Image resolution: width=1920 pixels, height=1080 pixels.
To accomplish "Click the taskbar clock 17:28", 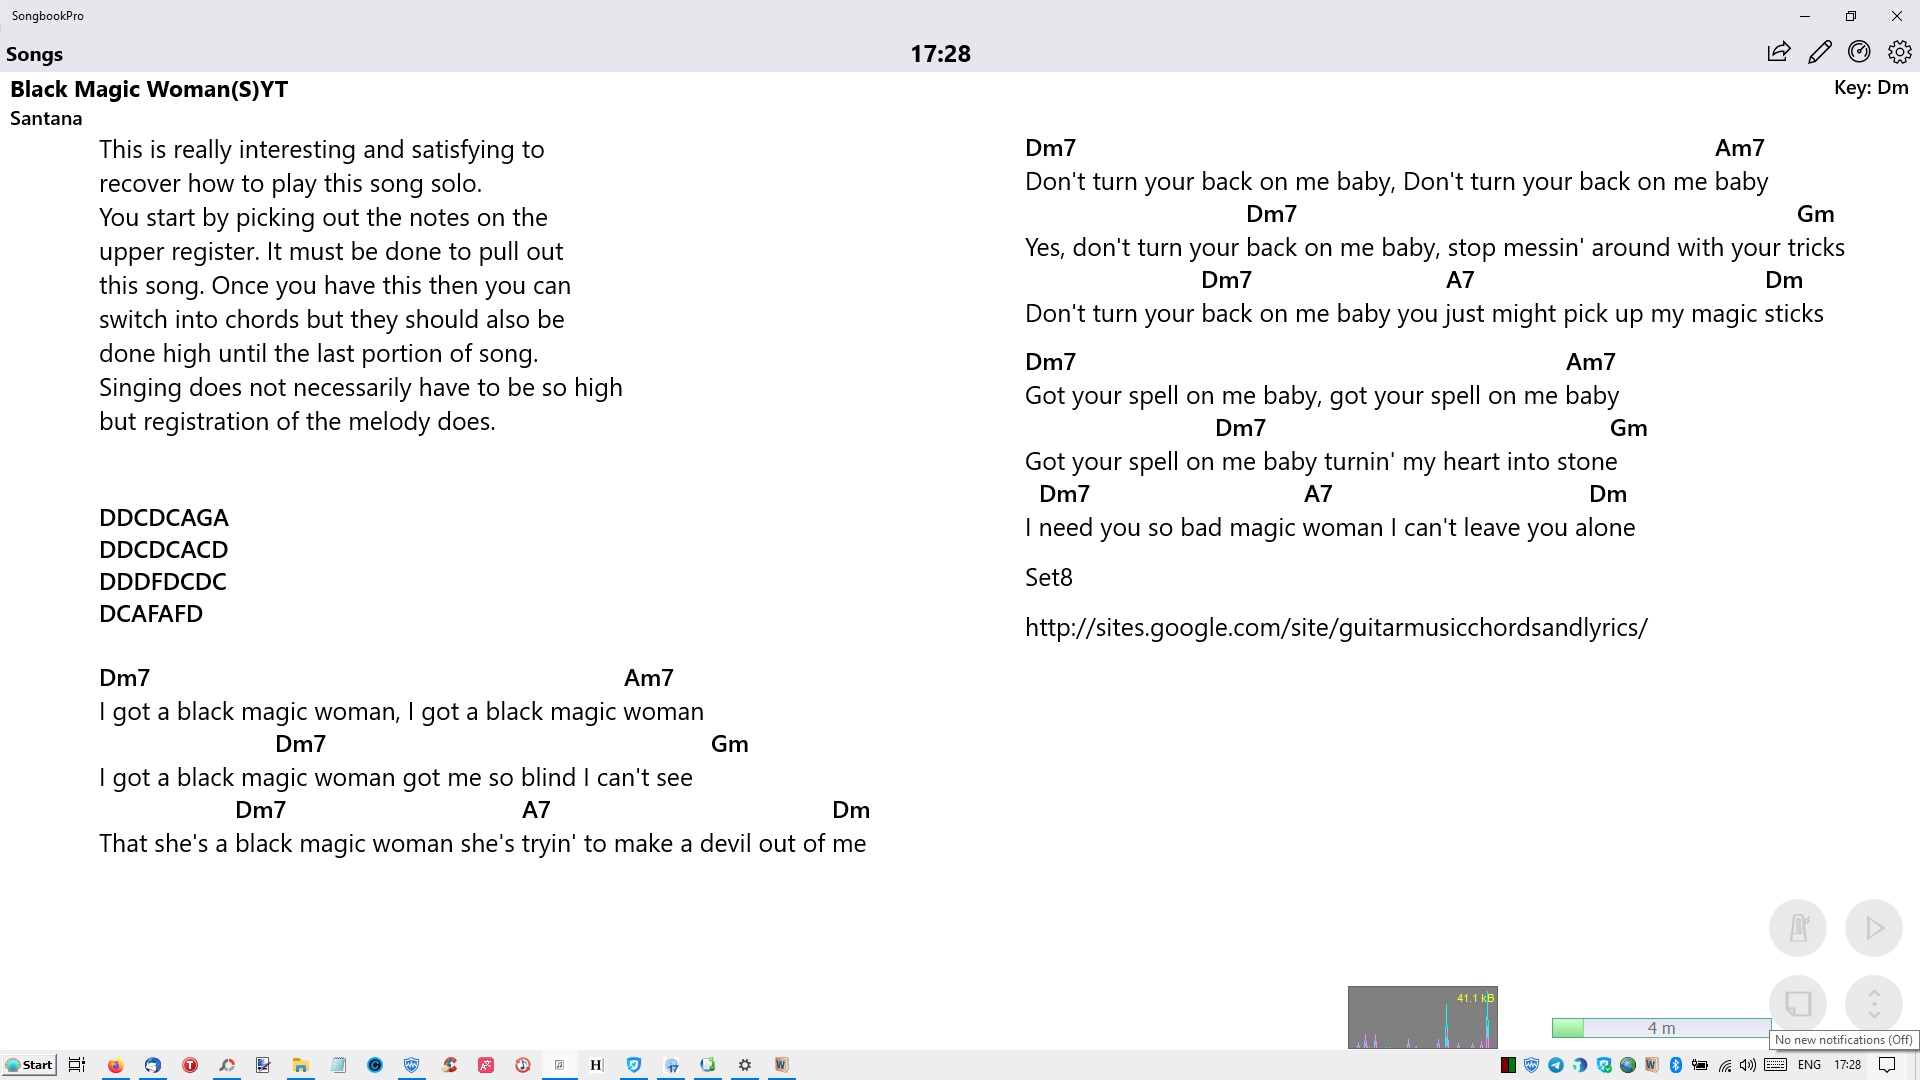I will click(x=1847, y=1065).
